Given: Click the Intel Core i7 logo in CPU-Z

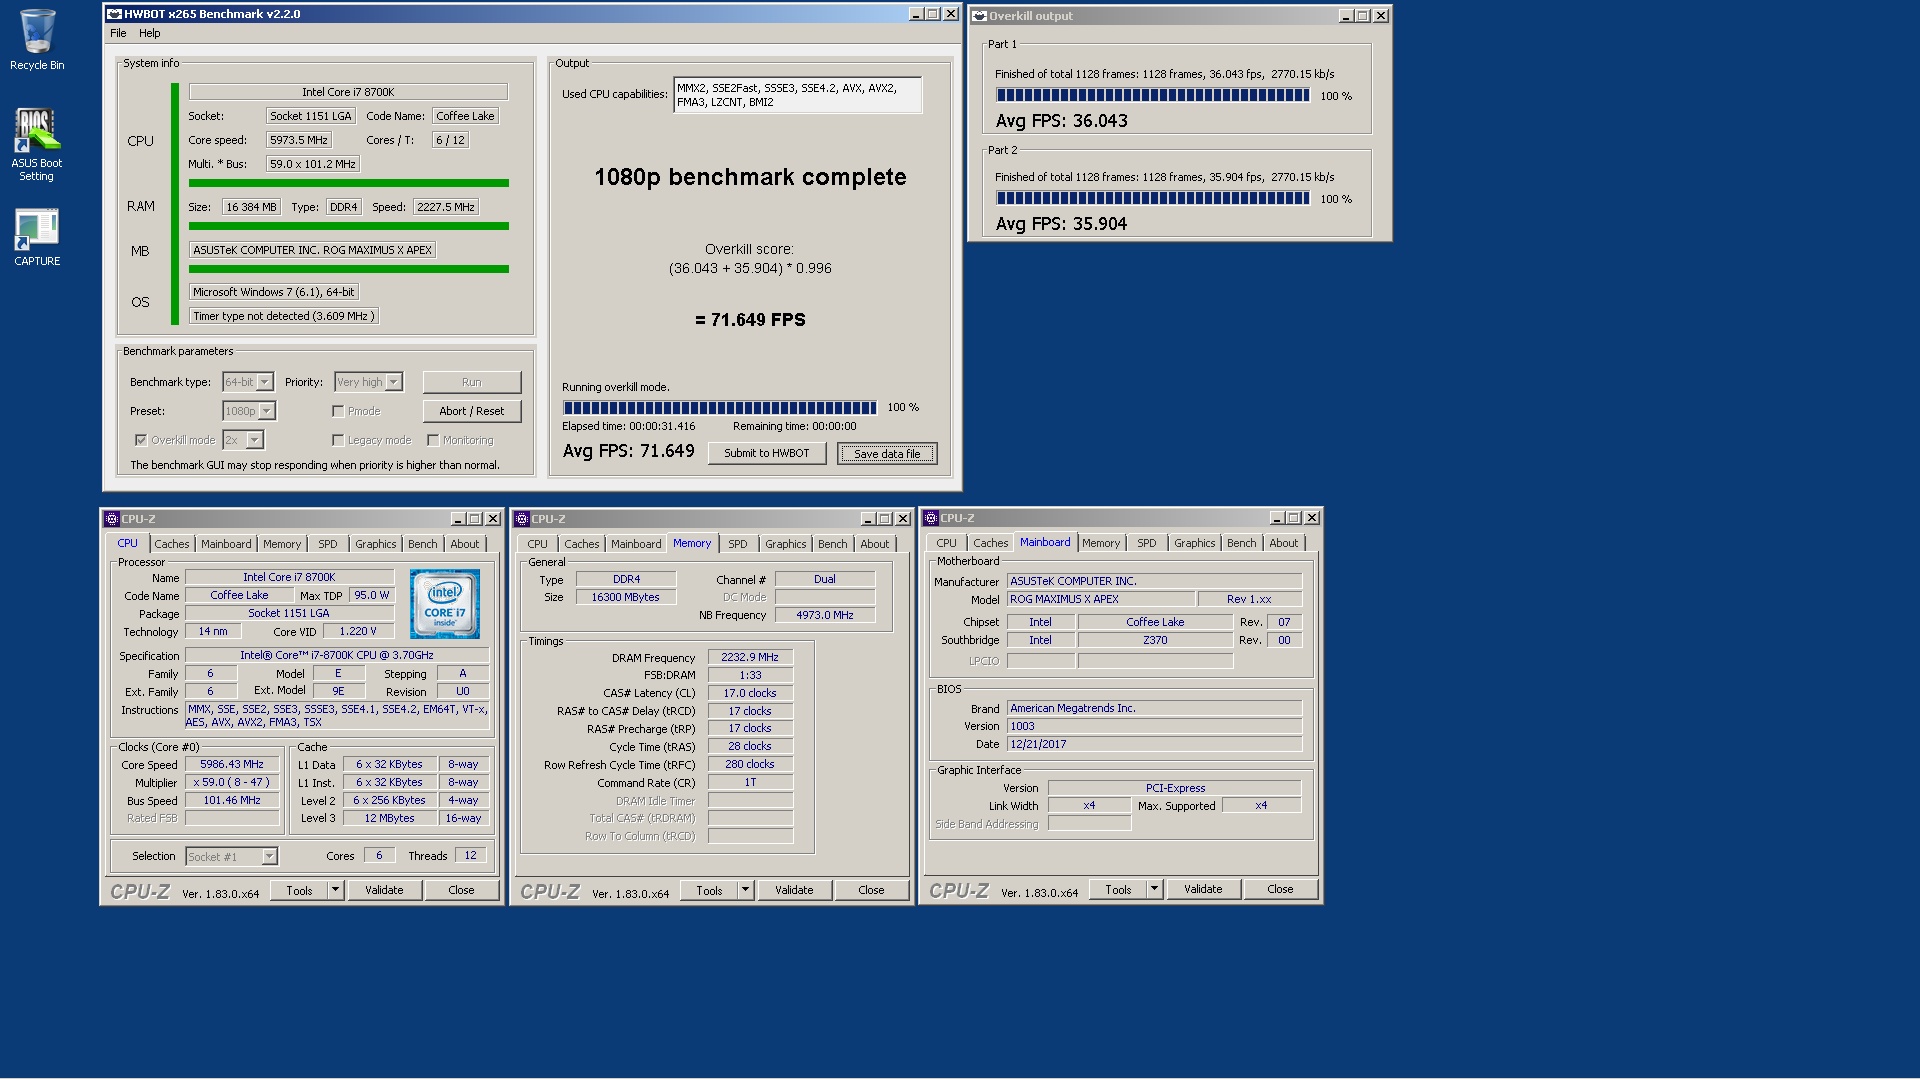Looking at the screenshot, I should point(445,604).
